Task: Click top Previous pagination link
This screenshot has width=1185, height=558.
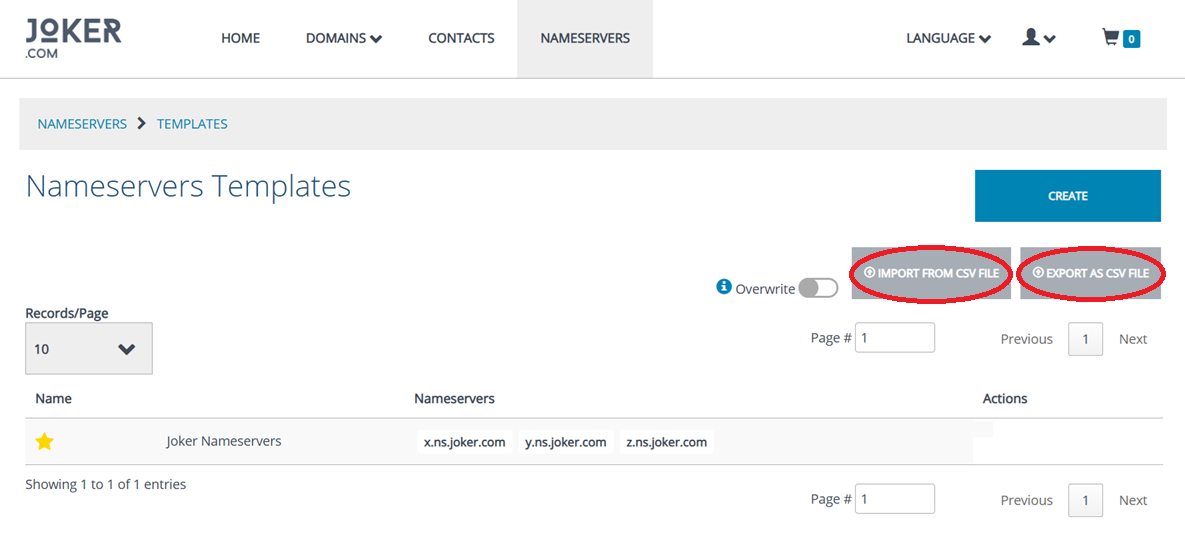Action: 1026,339
